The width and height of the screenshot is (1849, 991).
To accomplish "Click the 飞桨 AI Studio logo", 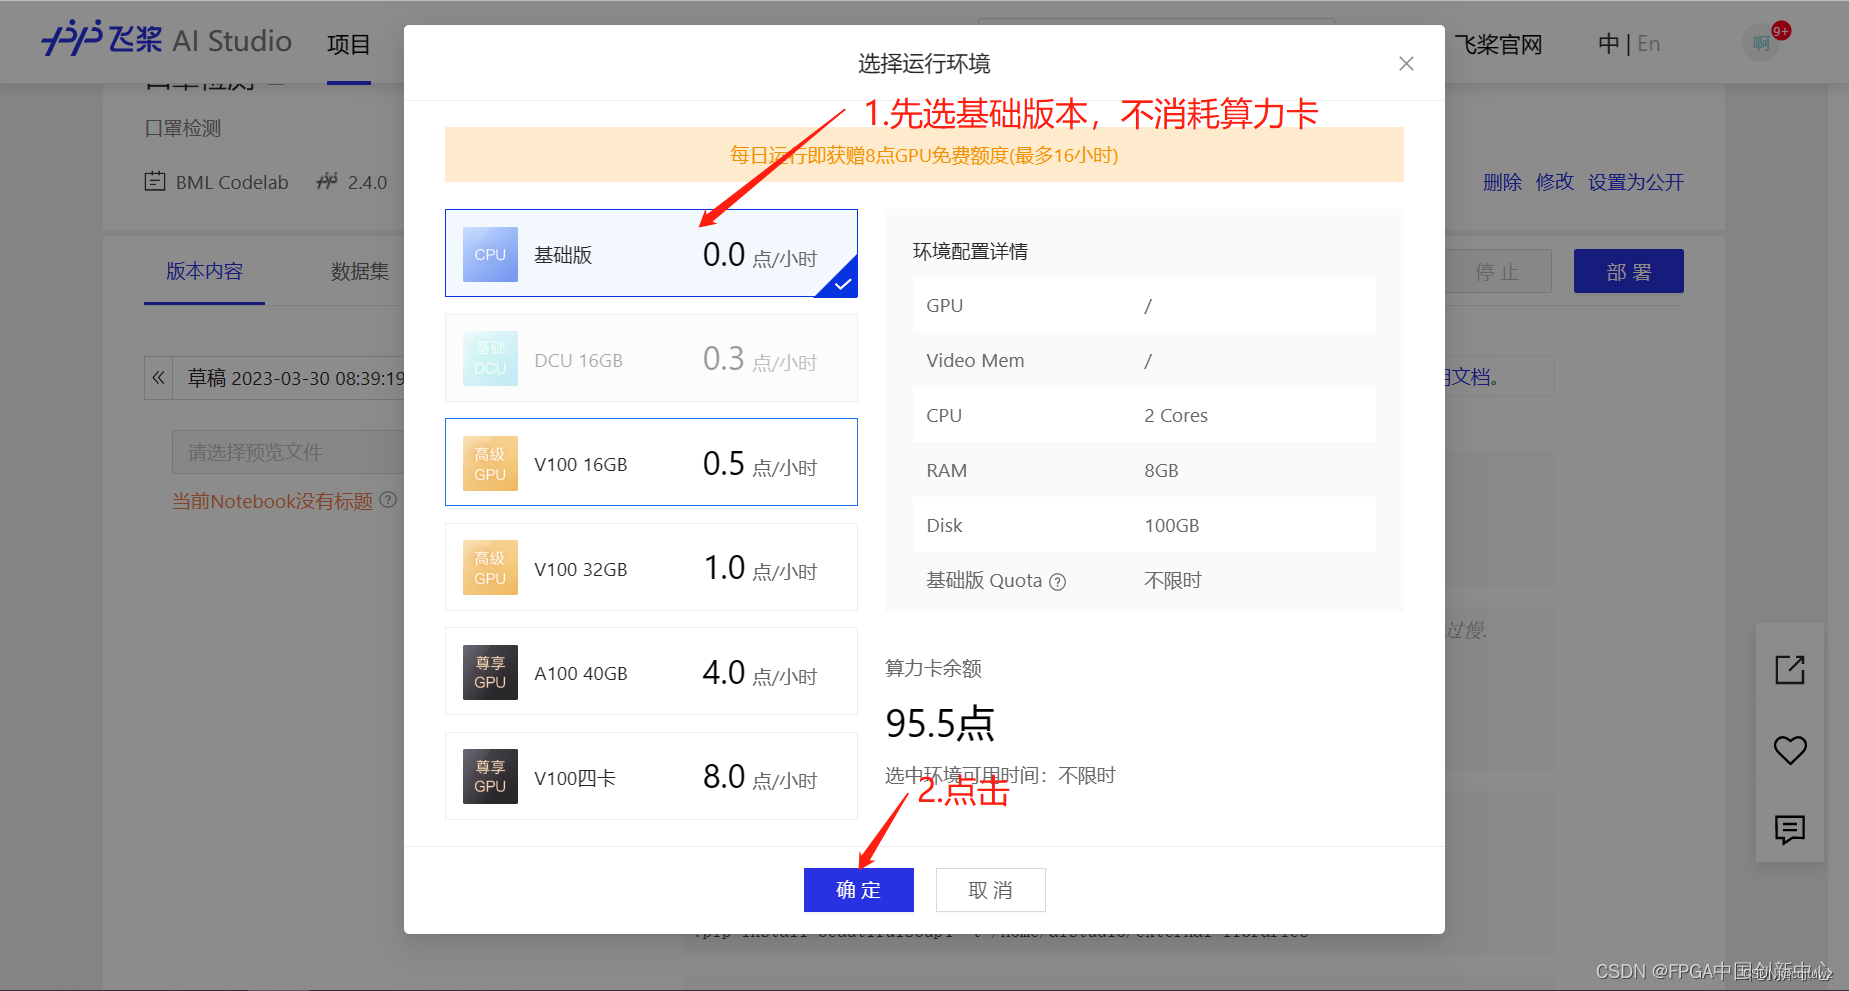I will (x=167, y=40).
